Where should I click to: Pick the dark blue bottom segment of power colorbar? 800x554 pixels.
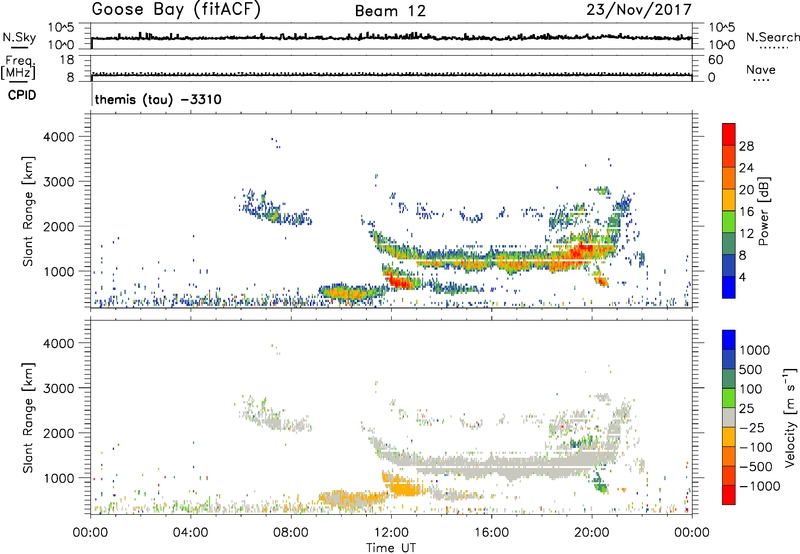[x=729, y=287]
